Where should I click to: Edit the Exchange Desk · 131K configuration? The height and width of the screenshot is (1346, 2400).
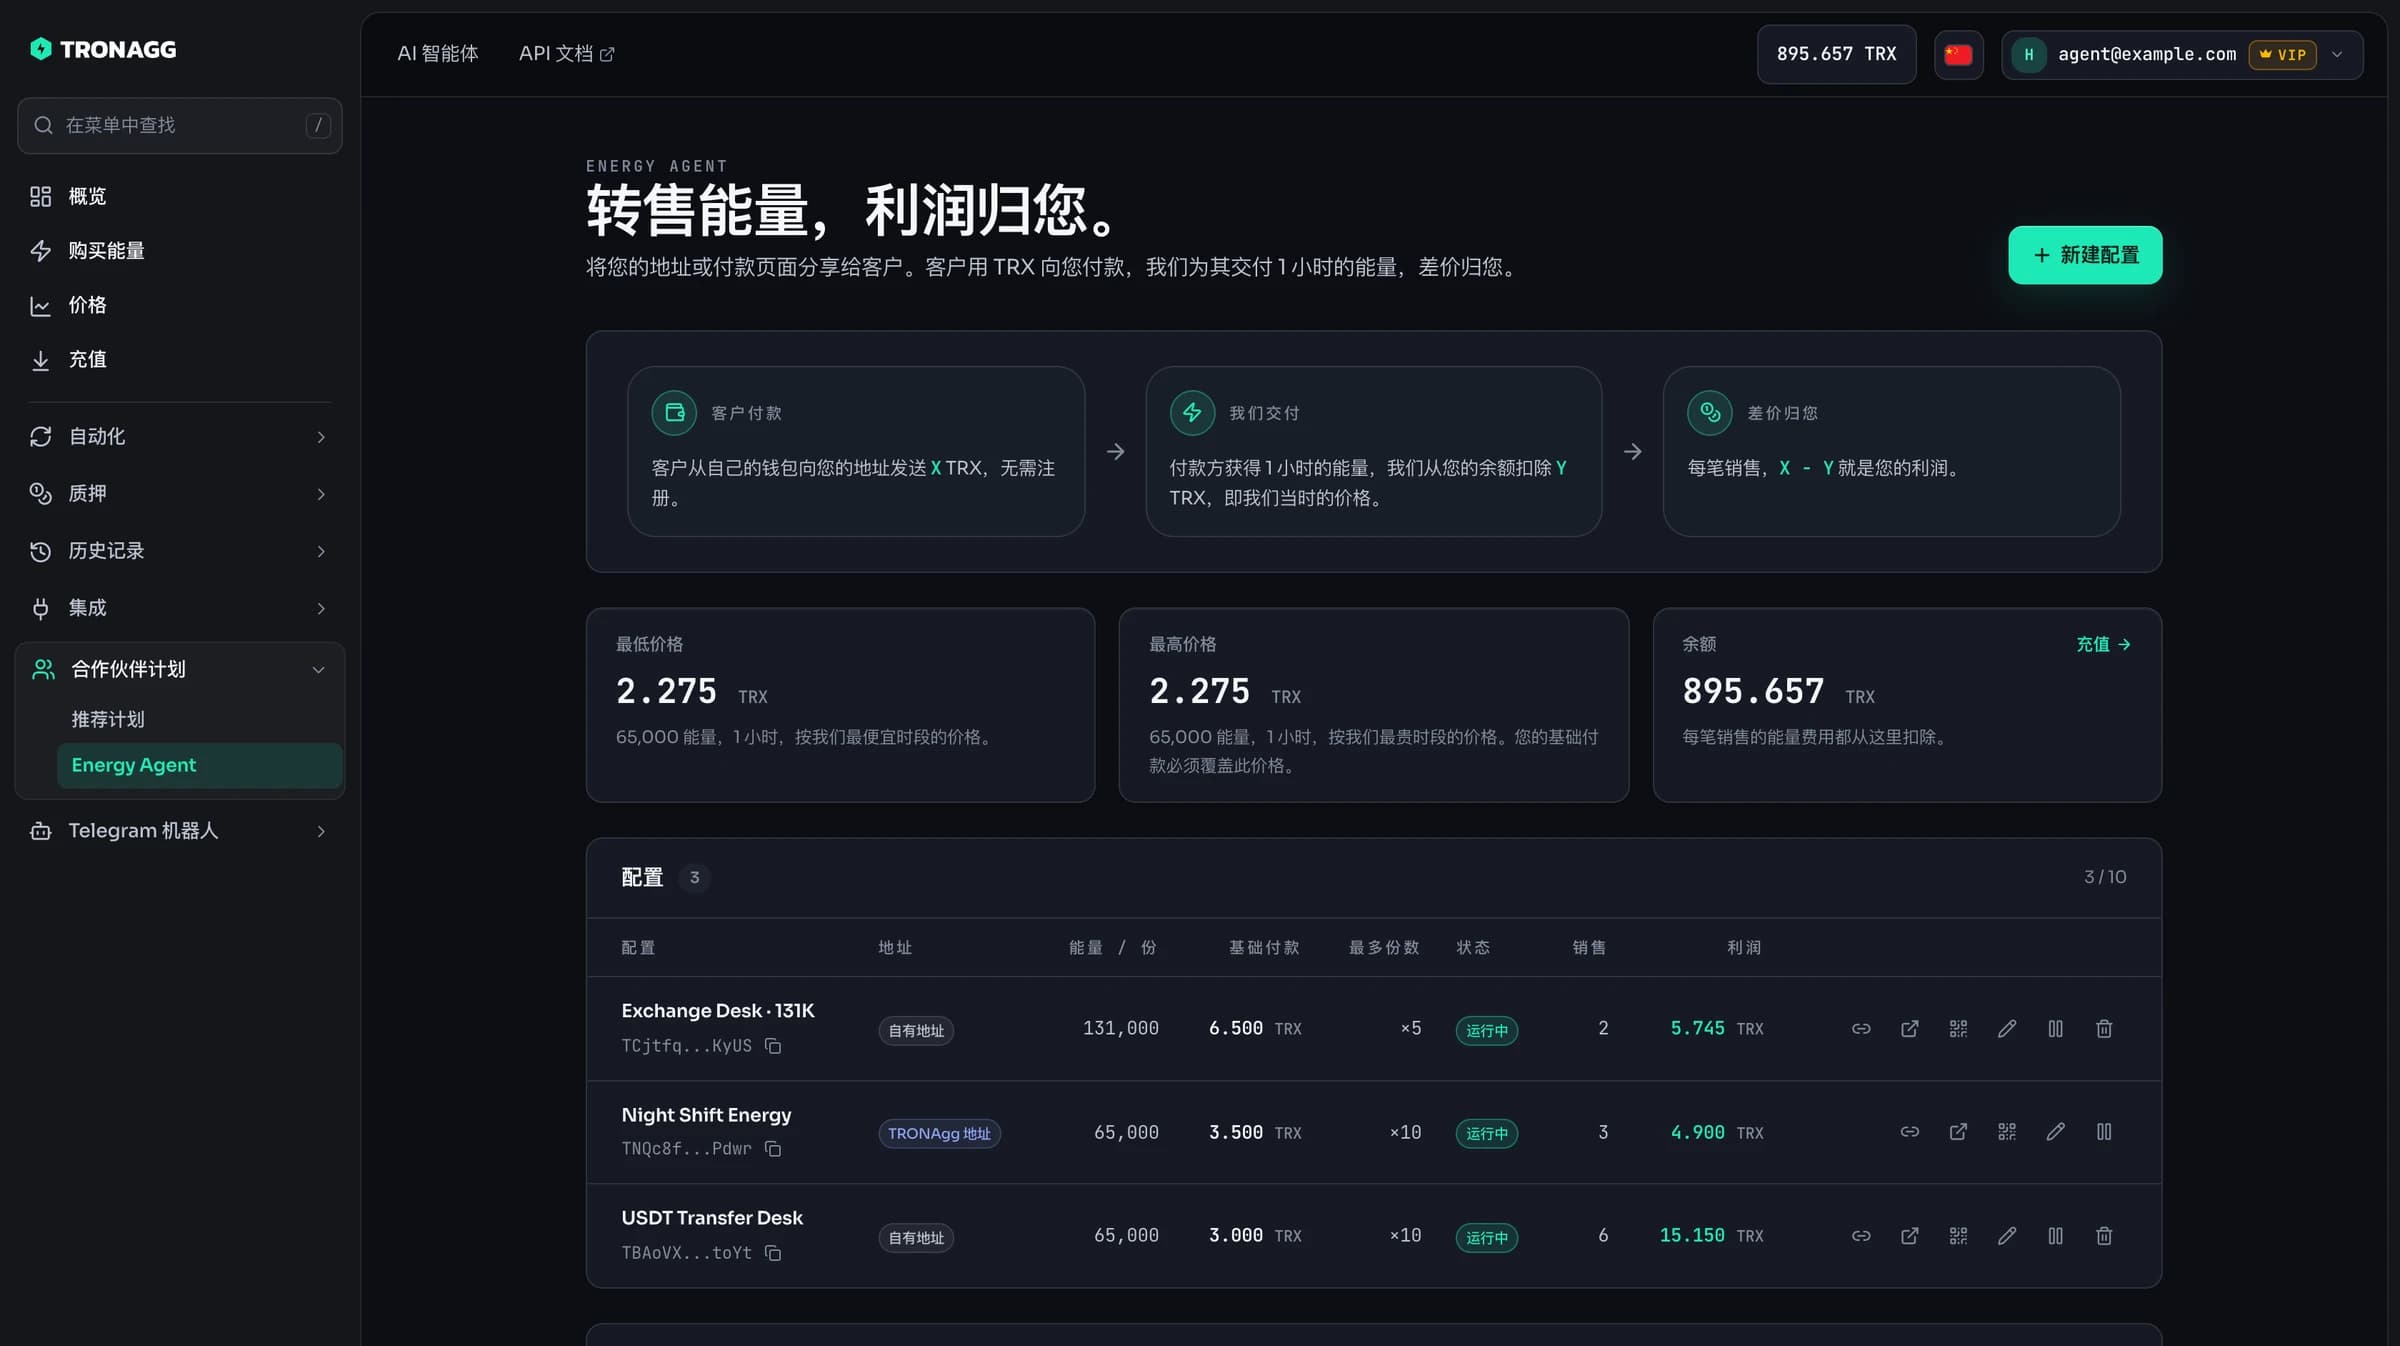[2006, 1029]
